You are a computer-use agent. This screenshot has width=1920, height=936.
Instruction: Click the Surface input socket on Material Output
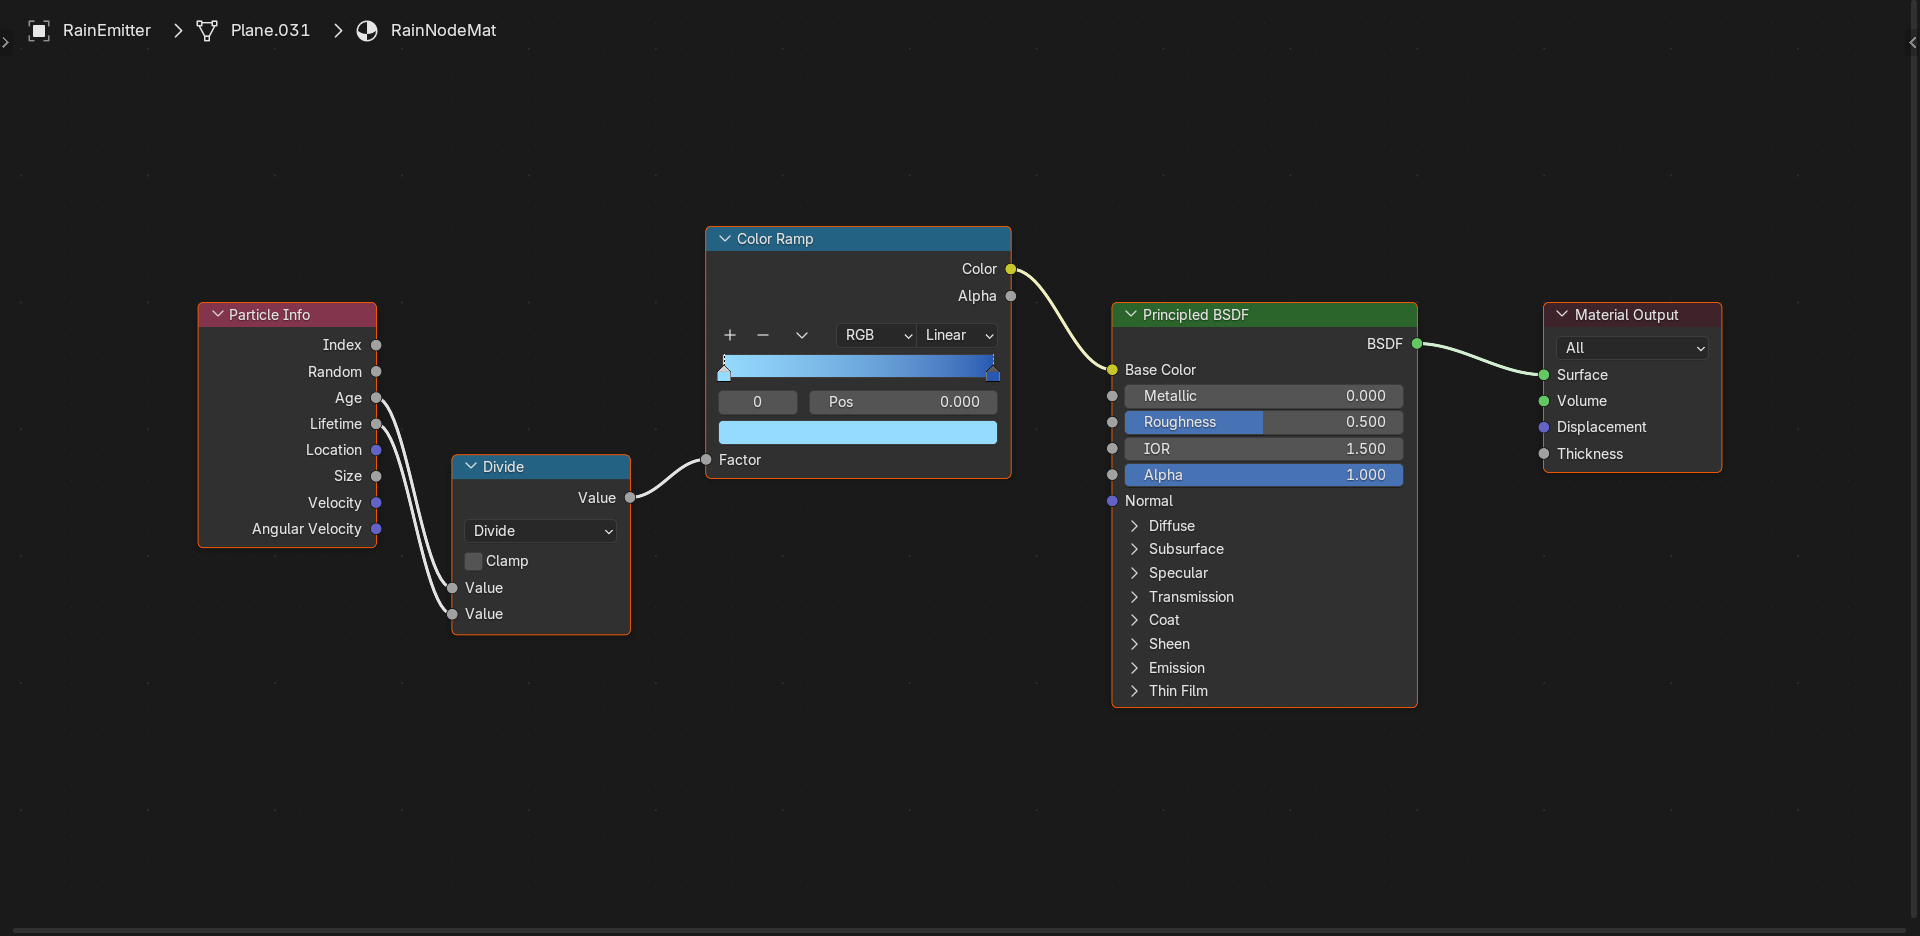coord(1544,375)
